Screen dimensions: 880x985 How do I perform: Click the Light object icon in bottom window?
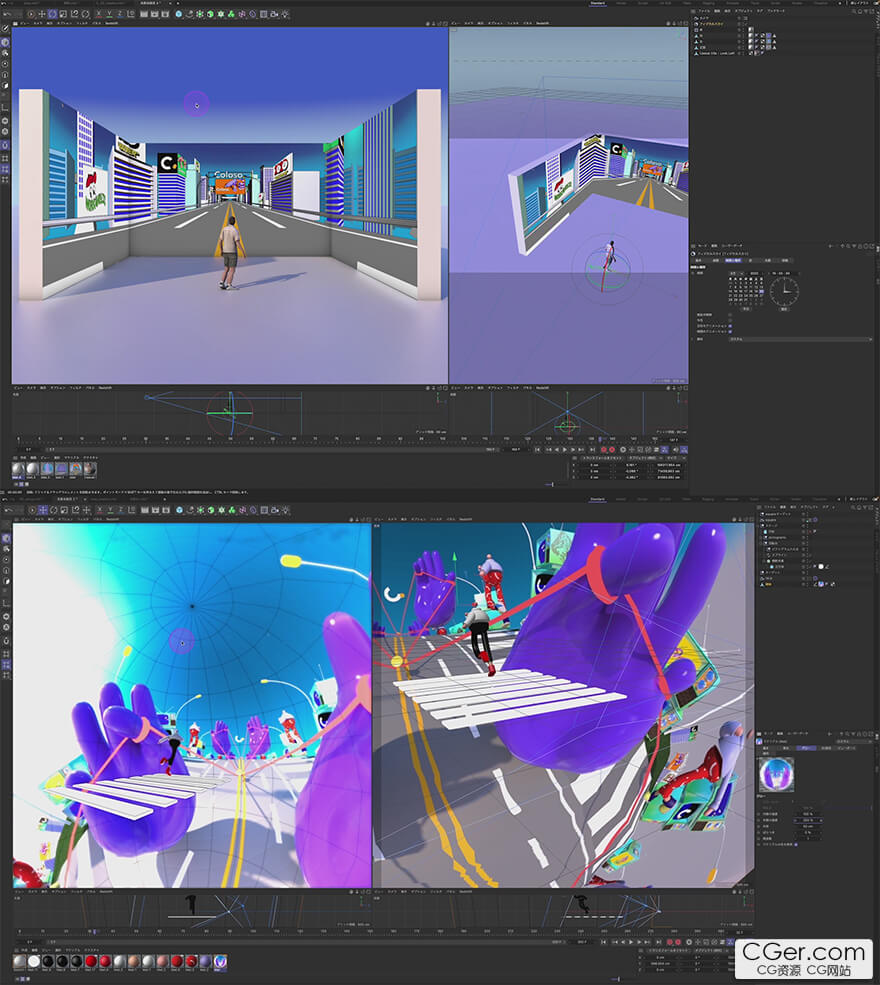(x=286, y=509)
